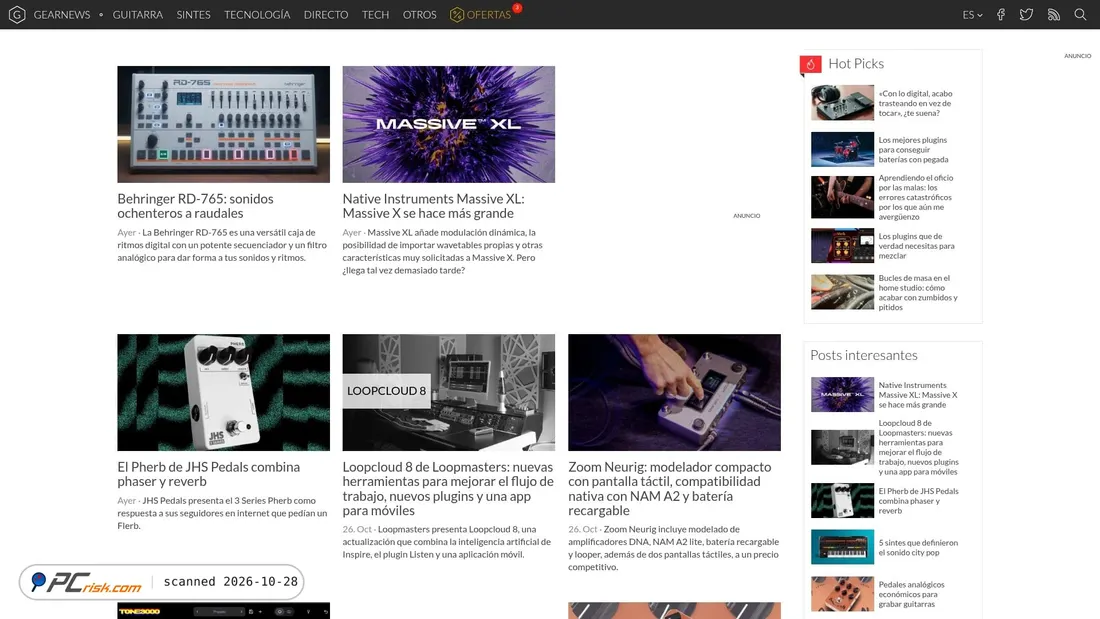This screenshot has width=1100, height=619.
Task: Click cables thumbnail for 'Bucles de masa'
Action: [843, 292]
